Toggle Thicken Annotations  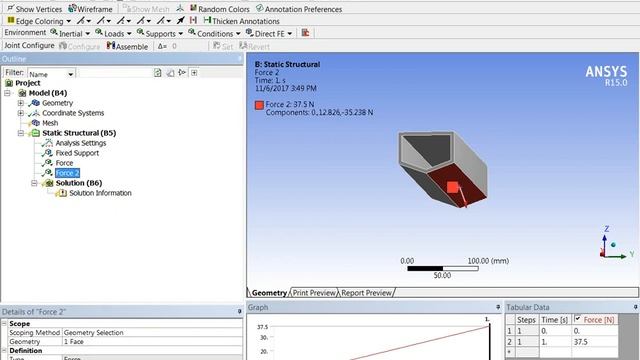tap(241, 21)
